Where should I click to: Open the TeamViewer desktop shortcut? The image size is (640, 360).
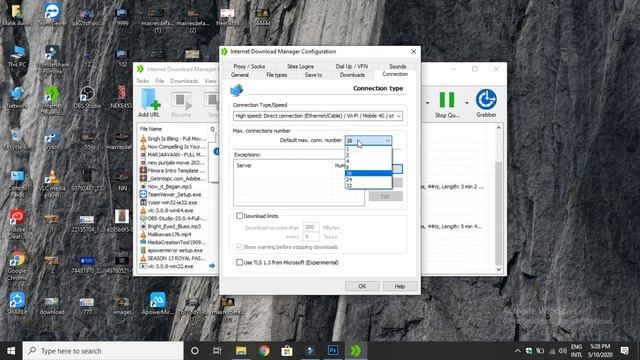click(x=52, y=14)
